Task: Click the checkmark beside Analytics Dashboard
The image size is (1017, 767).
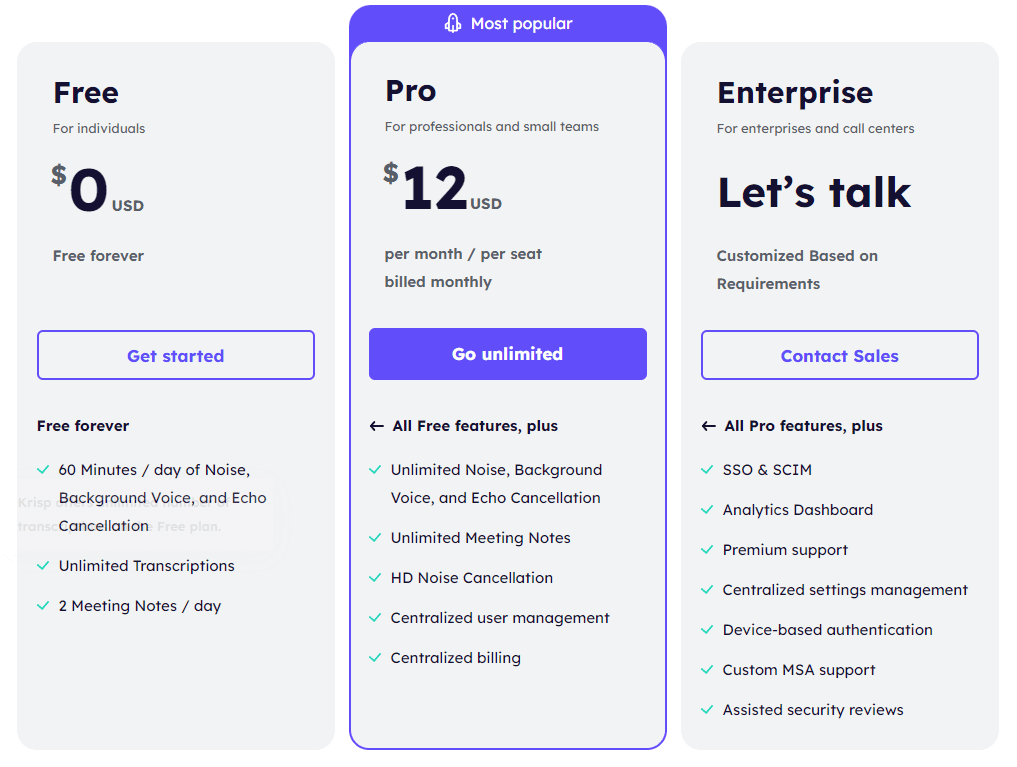Action: (707, 509)
